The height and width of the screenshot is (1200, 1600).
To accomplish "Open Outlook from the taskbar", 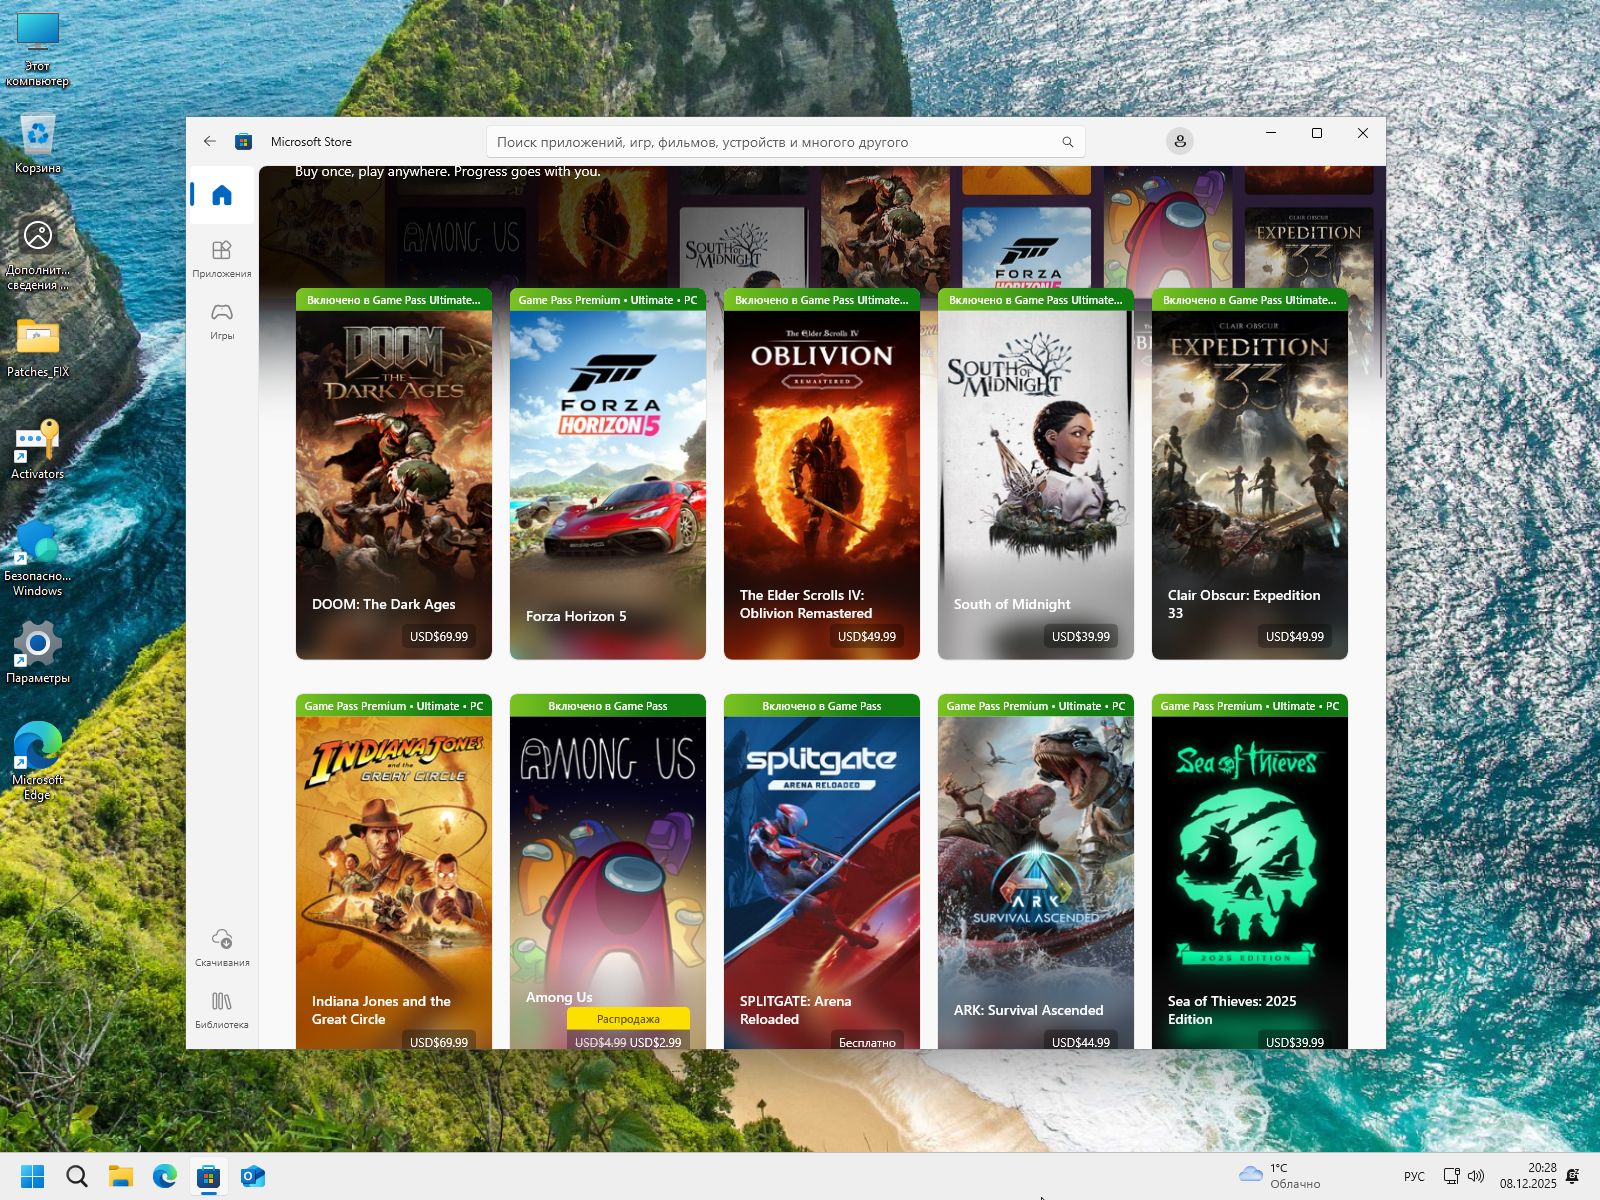I will [253, 1177].
